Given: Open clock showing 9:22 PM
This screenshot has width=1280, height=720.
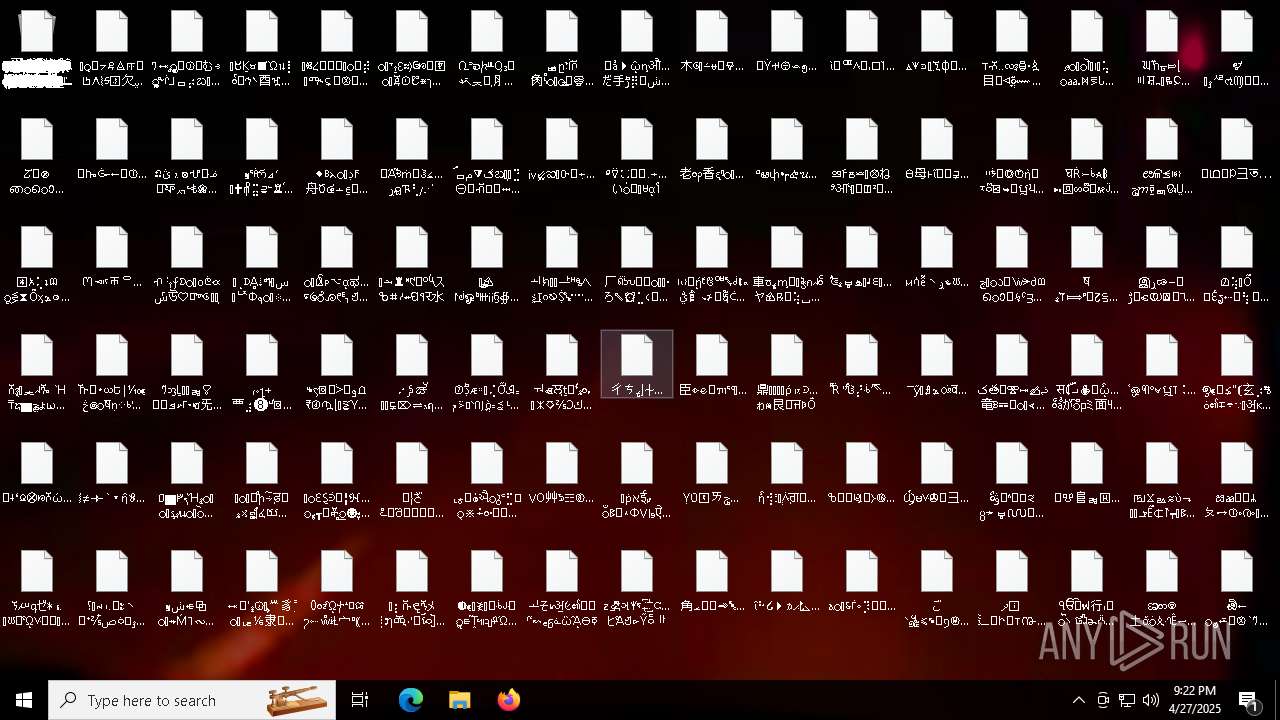Looking at the screenshot, I should (1195, 700).
